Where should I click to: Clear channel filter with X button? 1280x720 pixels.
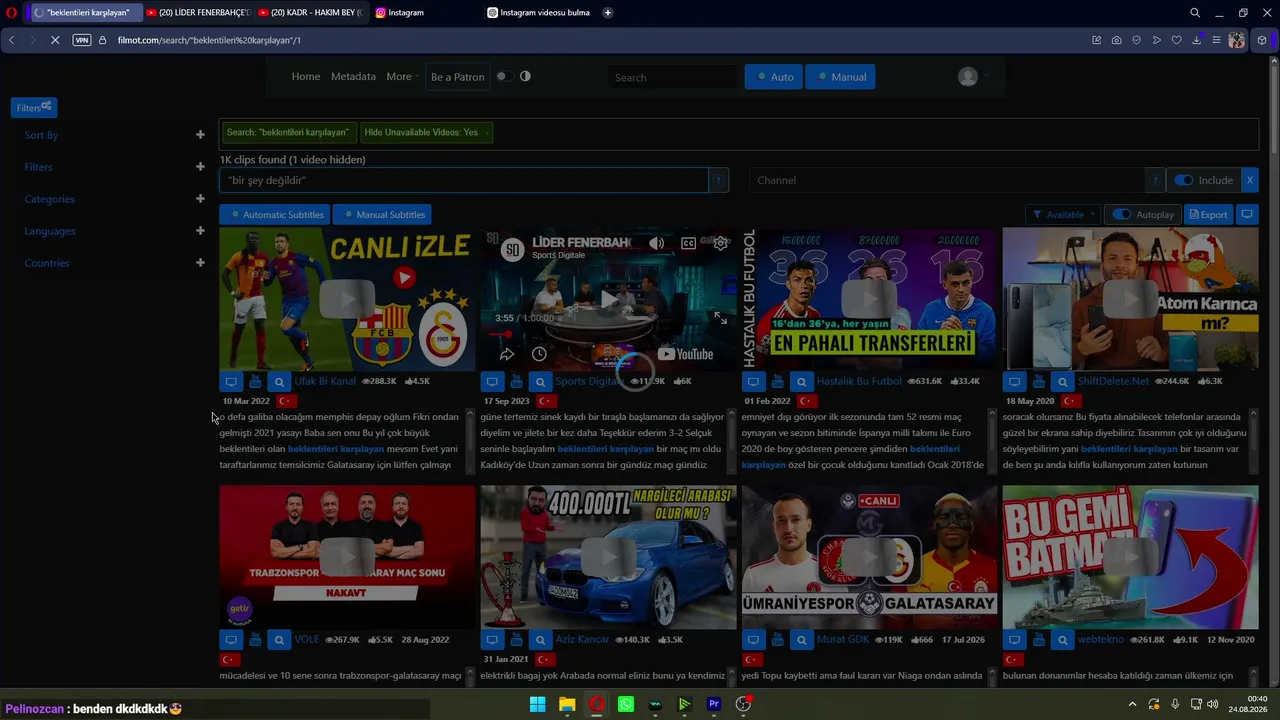pos(1249,180)
